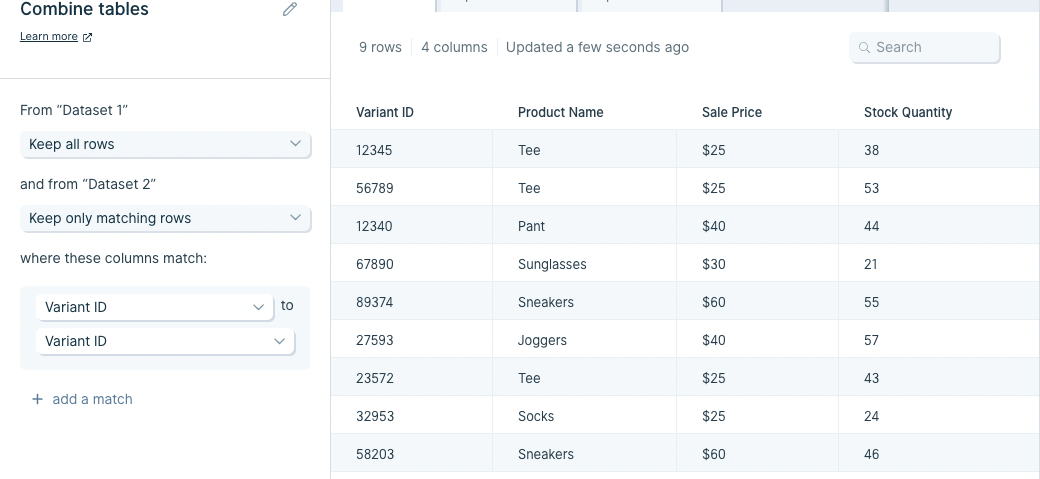Select the cell with Variant ID 58203

tap(412, 454)
